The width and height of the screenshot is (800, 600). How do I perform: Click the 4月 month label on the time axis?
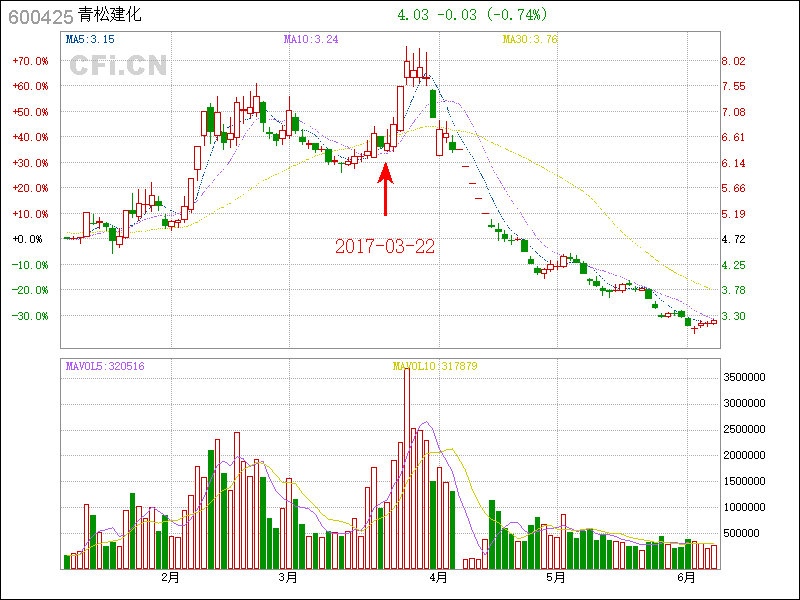[x=438, y=577]
